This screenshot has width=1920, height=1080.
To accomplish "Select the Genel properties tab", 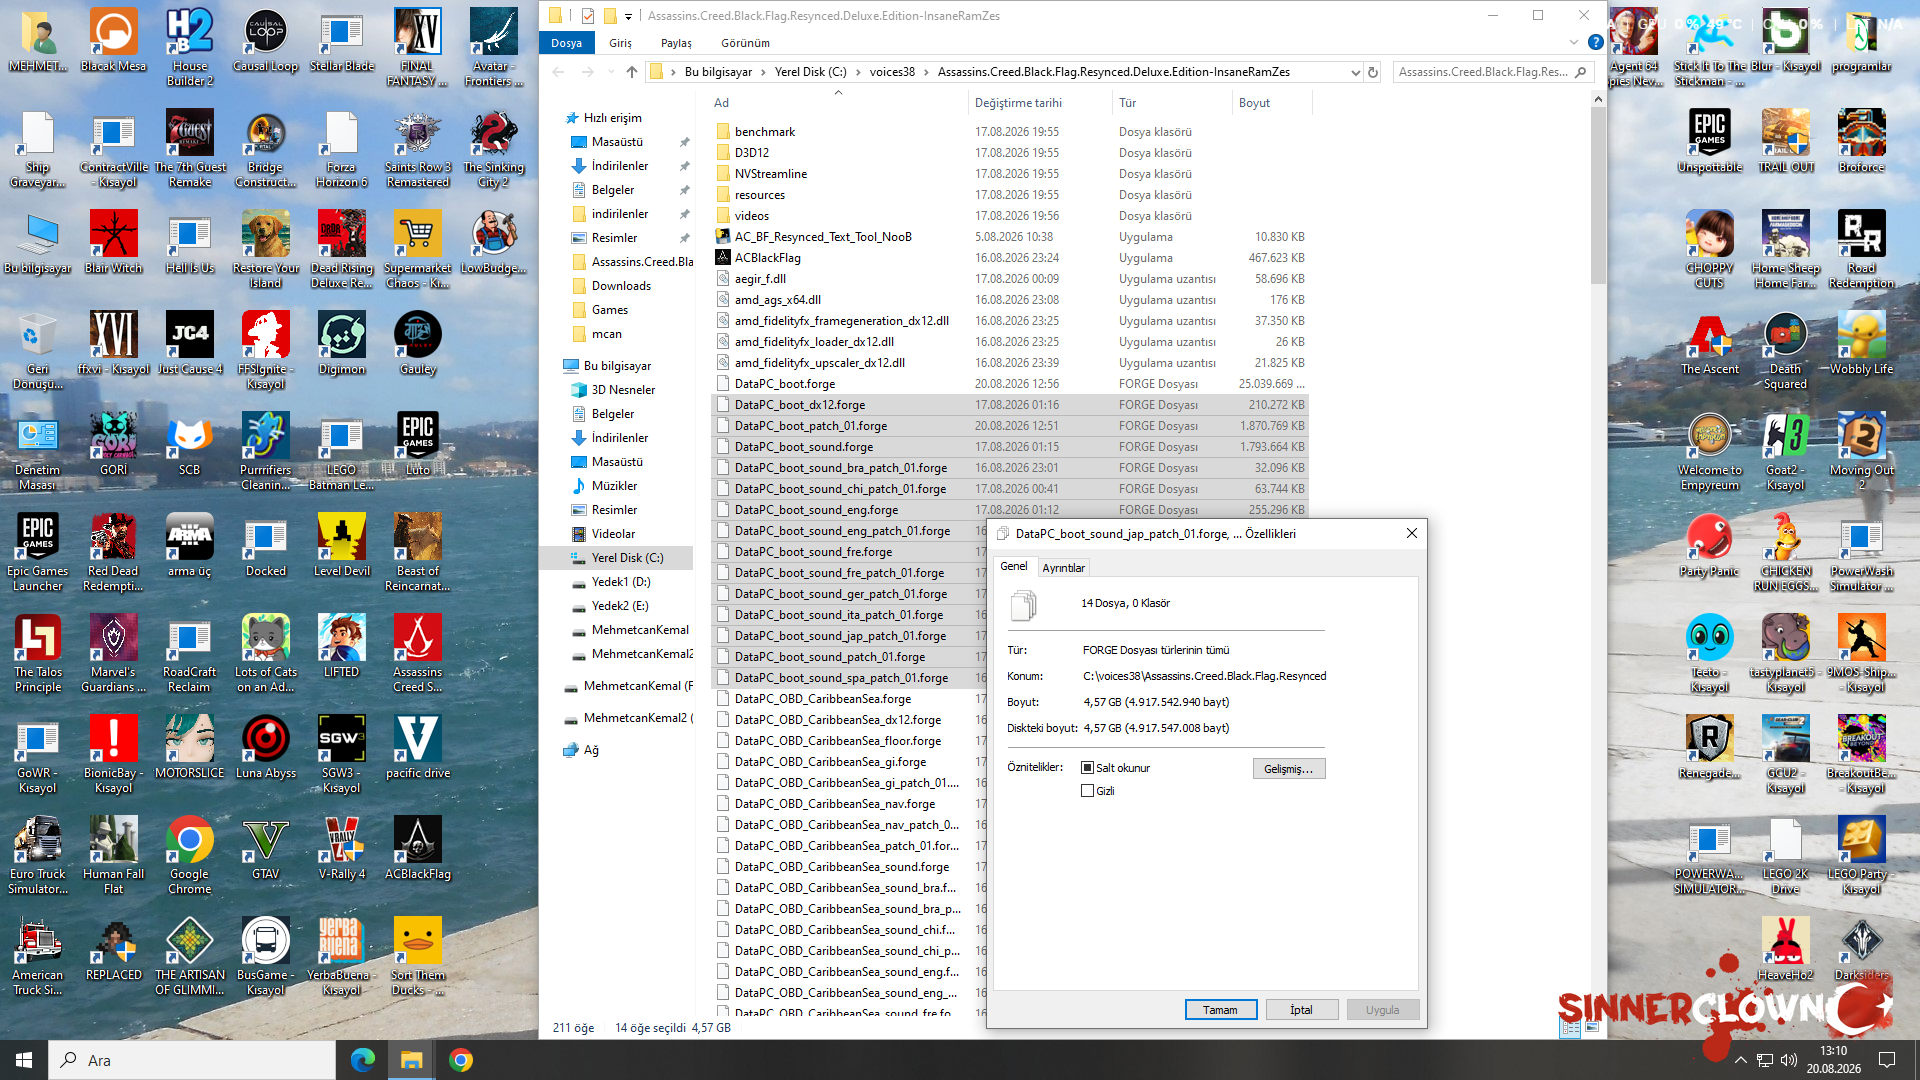I will click(x=1014, y=566).
